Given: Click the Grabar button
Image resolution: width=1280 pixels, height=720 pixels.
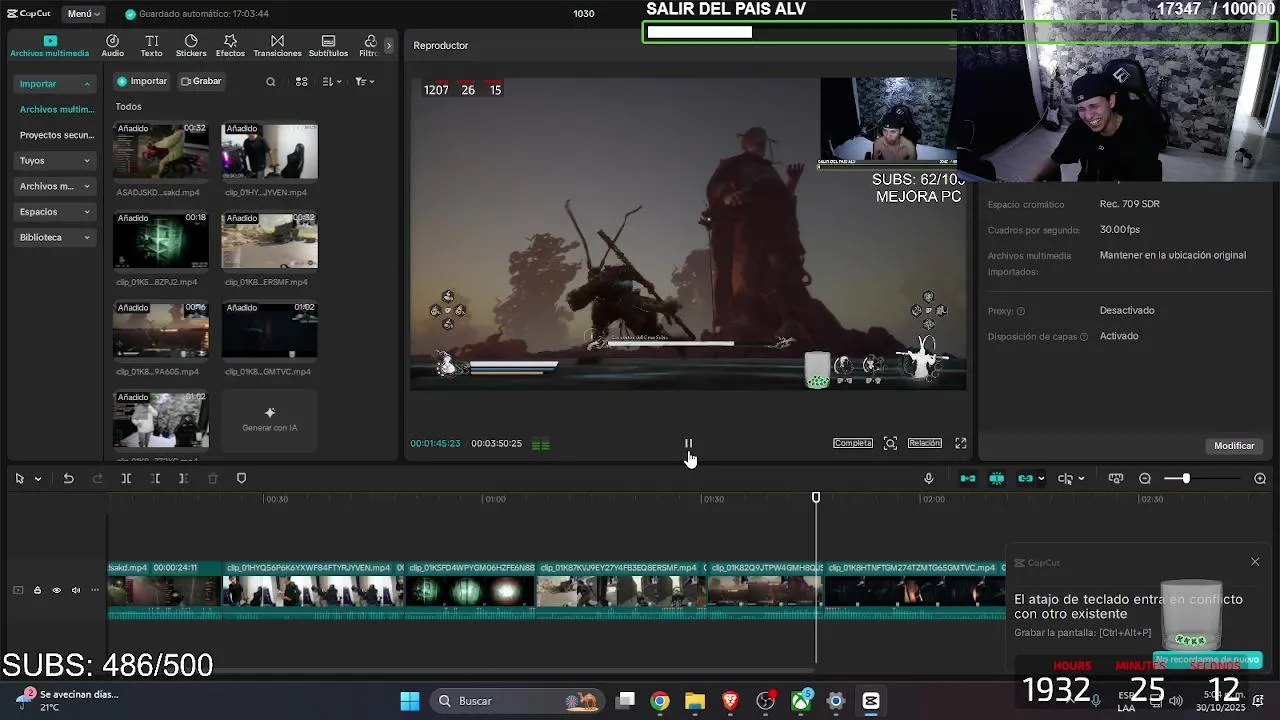Looking at the screenshot, I should (201, 81).
